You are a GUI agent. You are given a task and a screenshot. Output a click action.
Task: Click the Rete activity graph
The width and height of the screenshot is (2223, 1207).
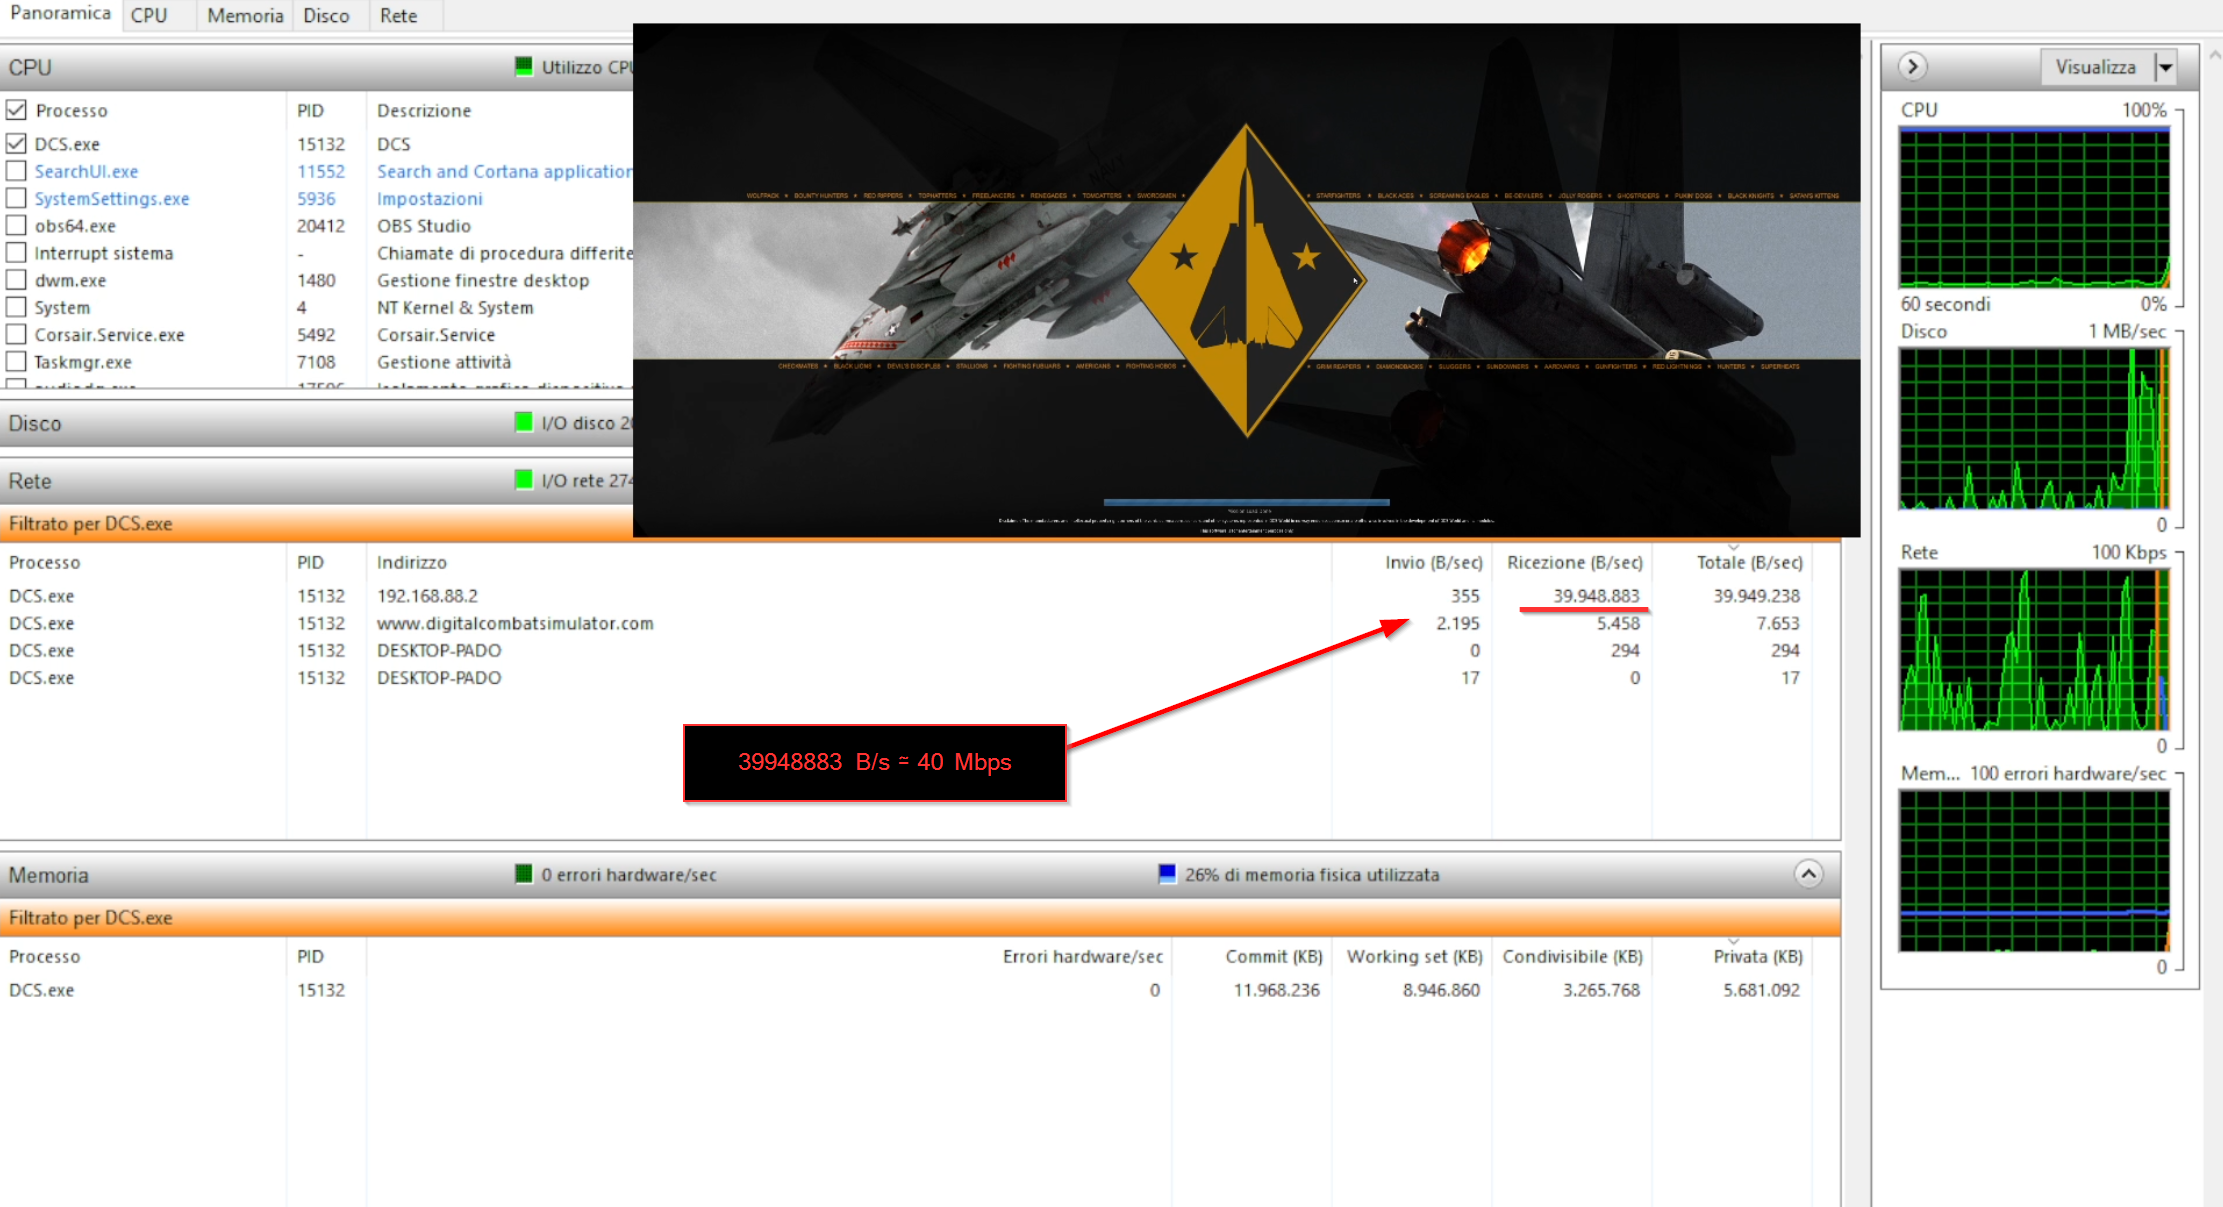point(2034,650)
